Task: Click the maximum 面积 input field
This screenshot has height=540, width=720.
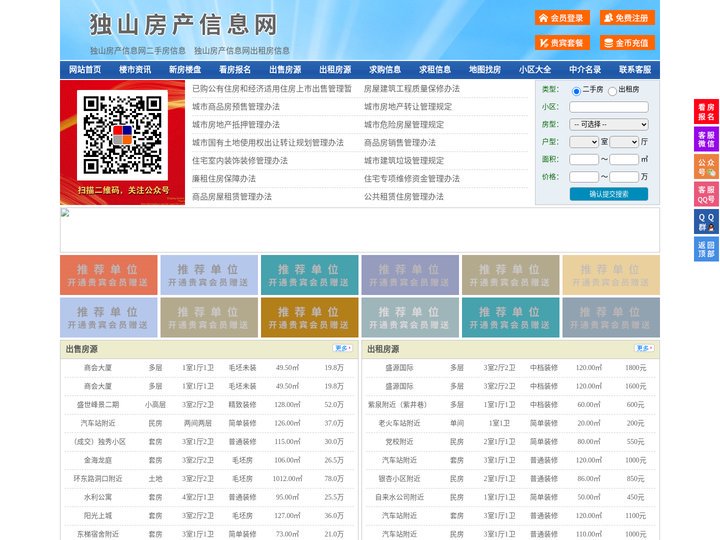Action: click(x=624, y=159)
